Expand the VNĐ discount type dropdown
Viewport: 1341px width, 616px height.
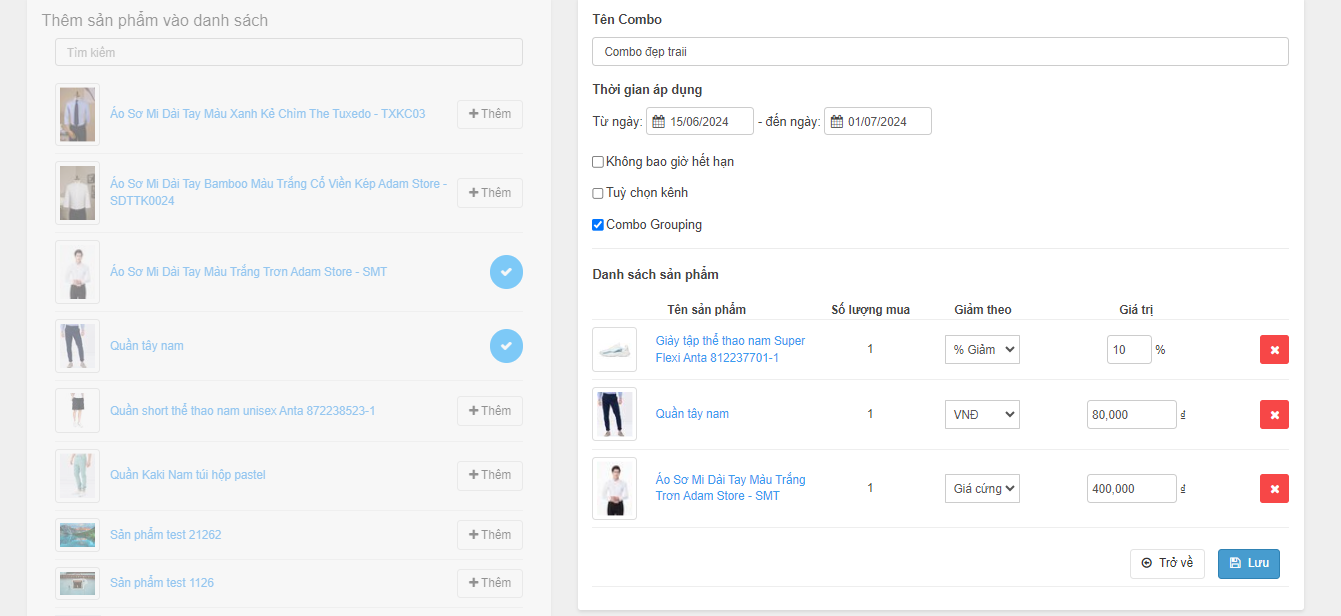982,414
